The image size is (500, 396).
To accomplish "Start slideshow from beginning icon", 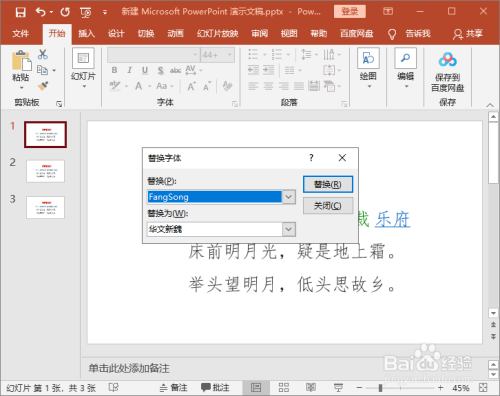I will [x=86, y=13].
